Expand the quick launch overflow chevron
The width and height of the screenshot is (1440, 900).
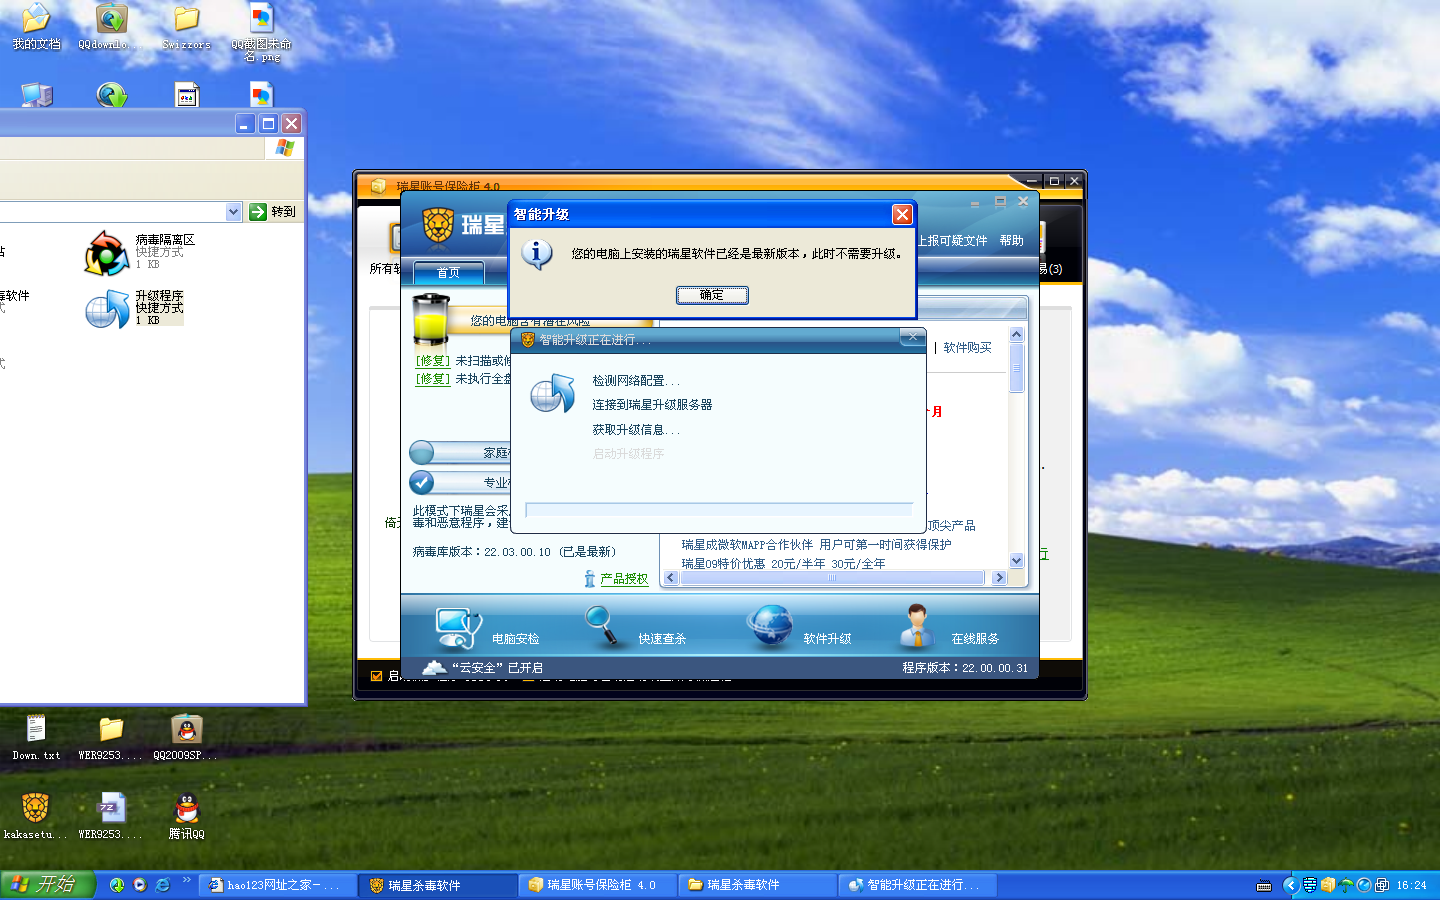186,881
